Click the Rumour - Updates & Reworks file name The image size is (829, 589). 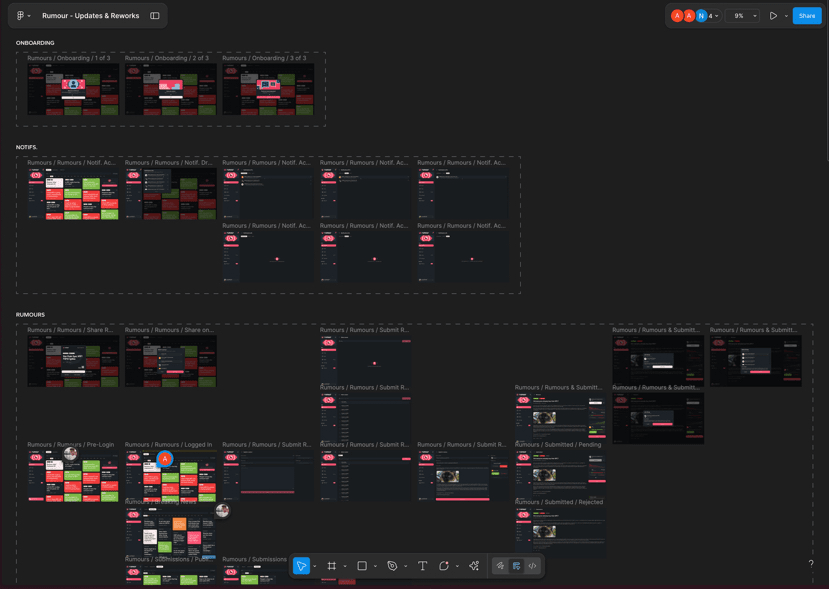[x=91, y=16]
